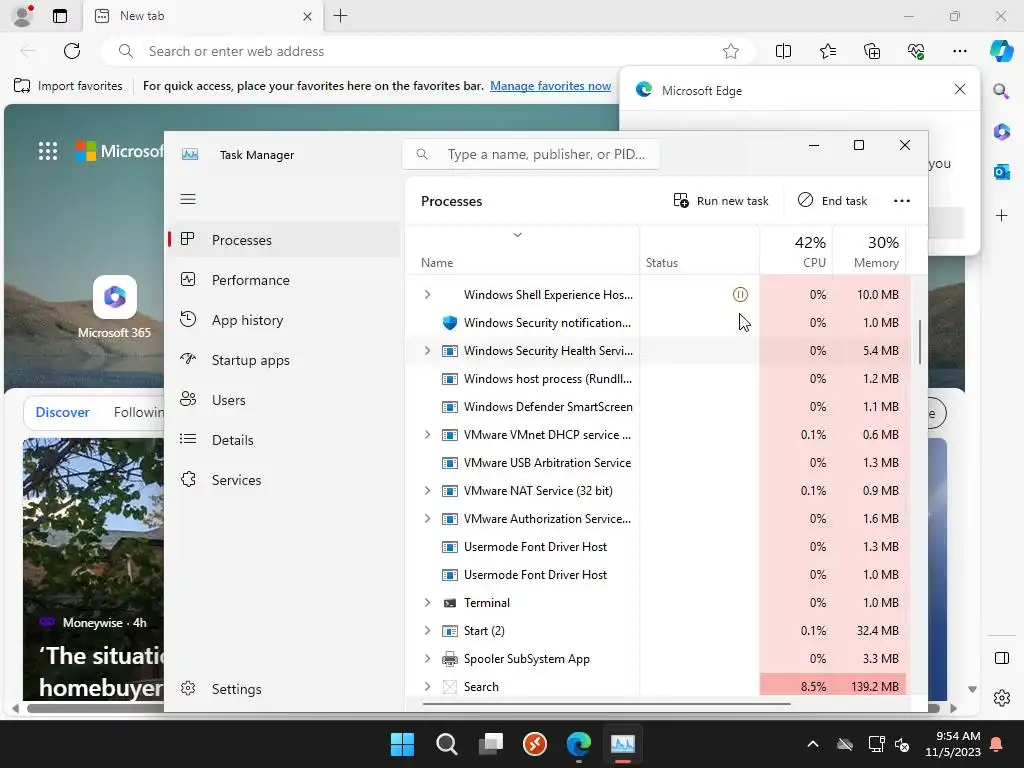Open taskbar Search
Screen dimensions: 1024x768
(x=447, y=744)
